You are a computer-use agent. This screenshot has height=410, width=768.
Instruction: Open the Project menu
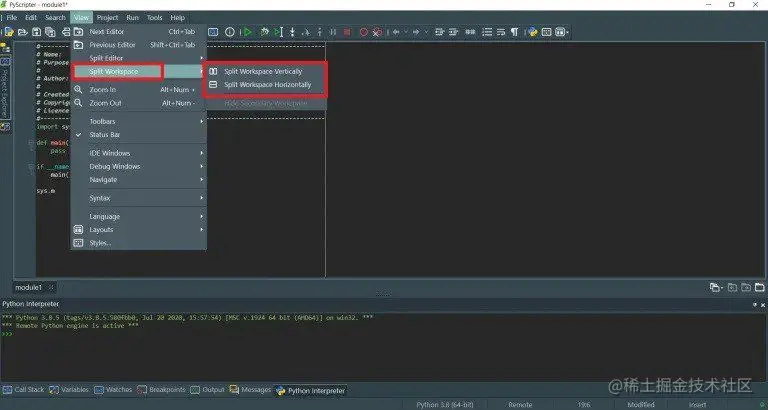tap(107, 18)
